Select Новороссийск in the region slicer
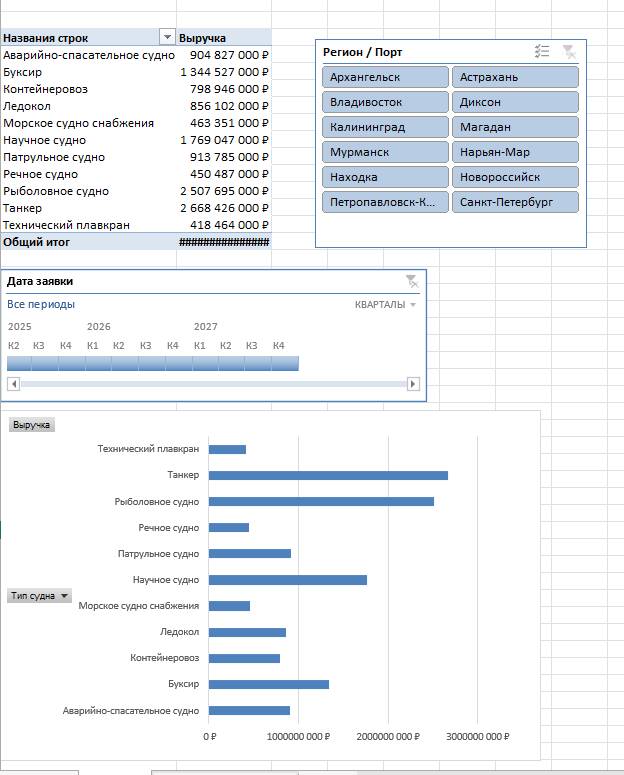This screenshot has width=624, height=775. click(515, 177)
